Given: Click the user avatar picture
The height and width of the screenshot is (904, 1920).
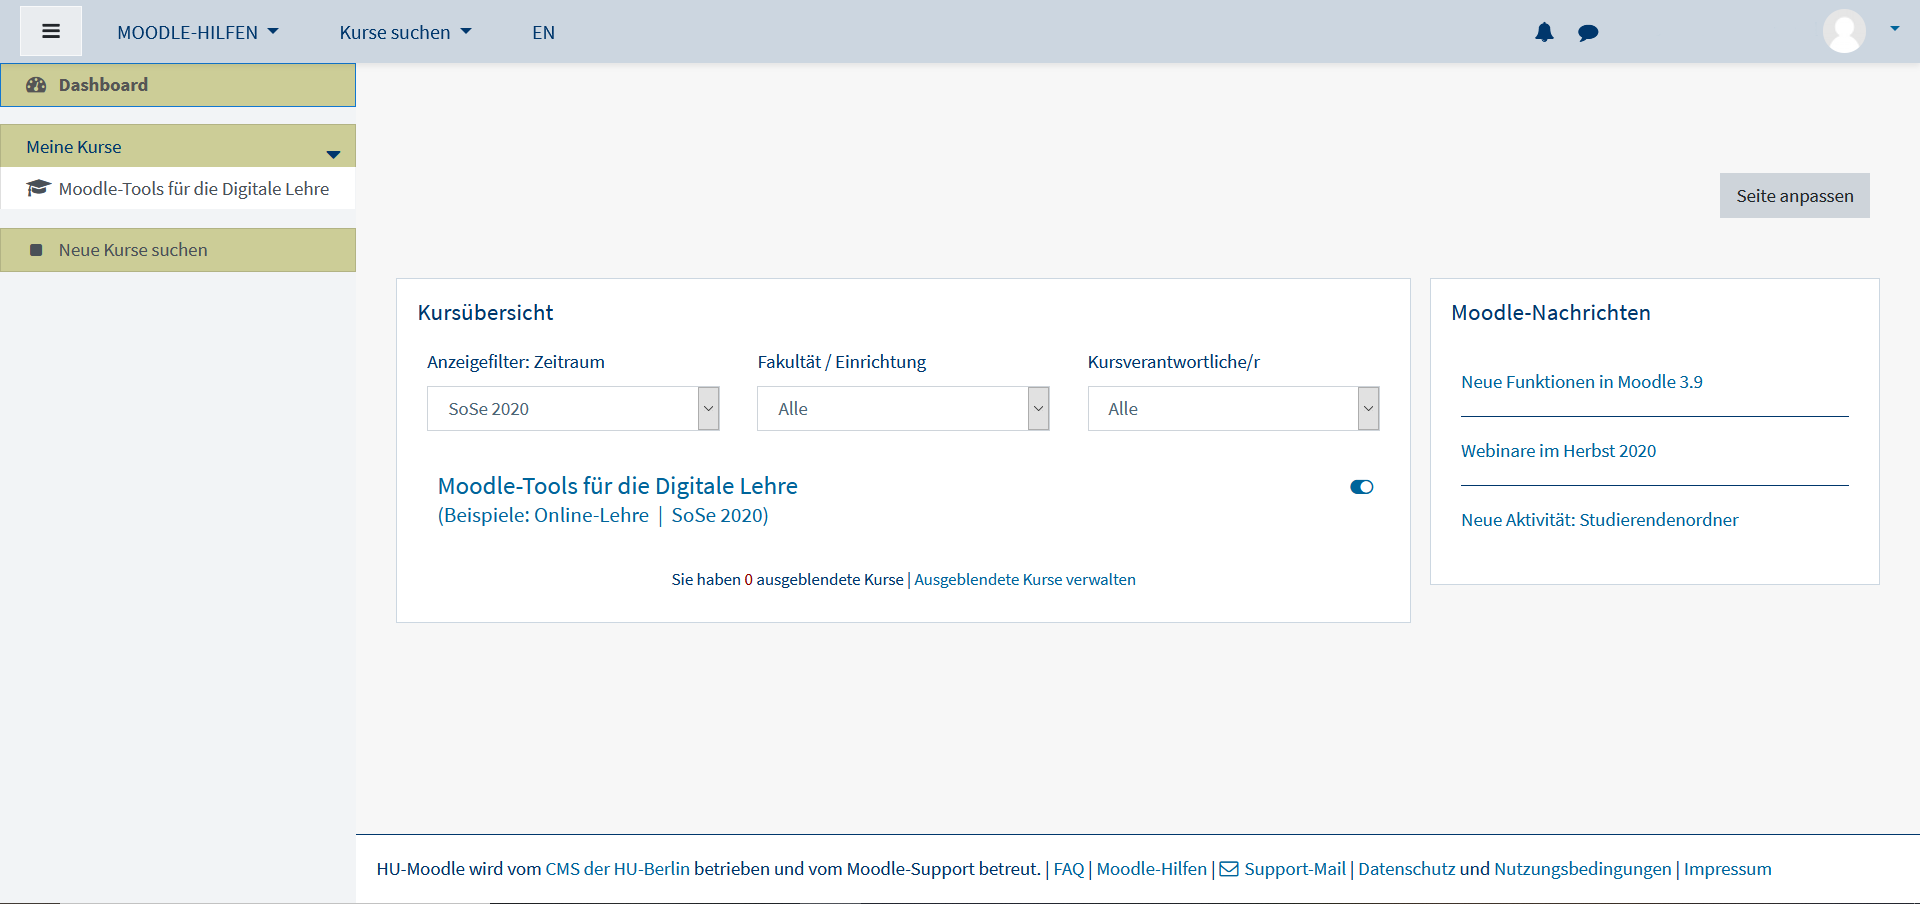Looking at the screenshot, I should (x=1844, y=31).
